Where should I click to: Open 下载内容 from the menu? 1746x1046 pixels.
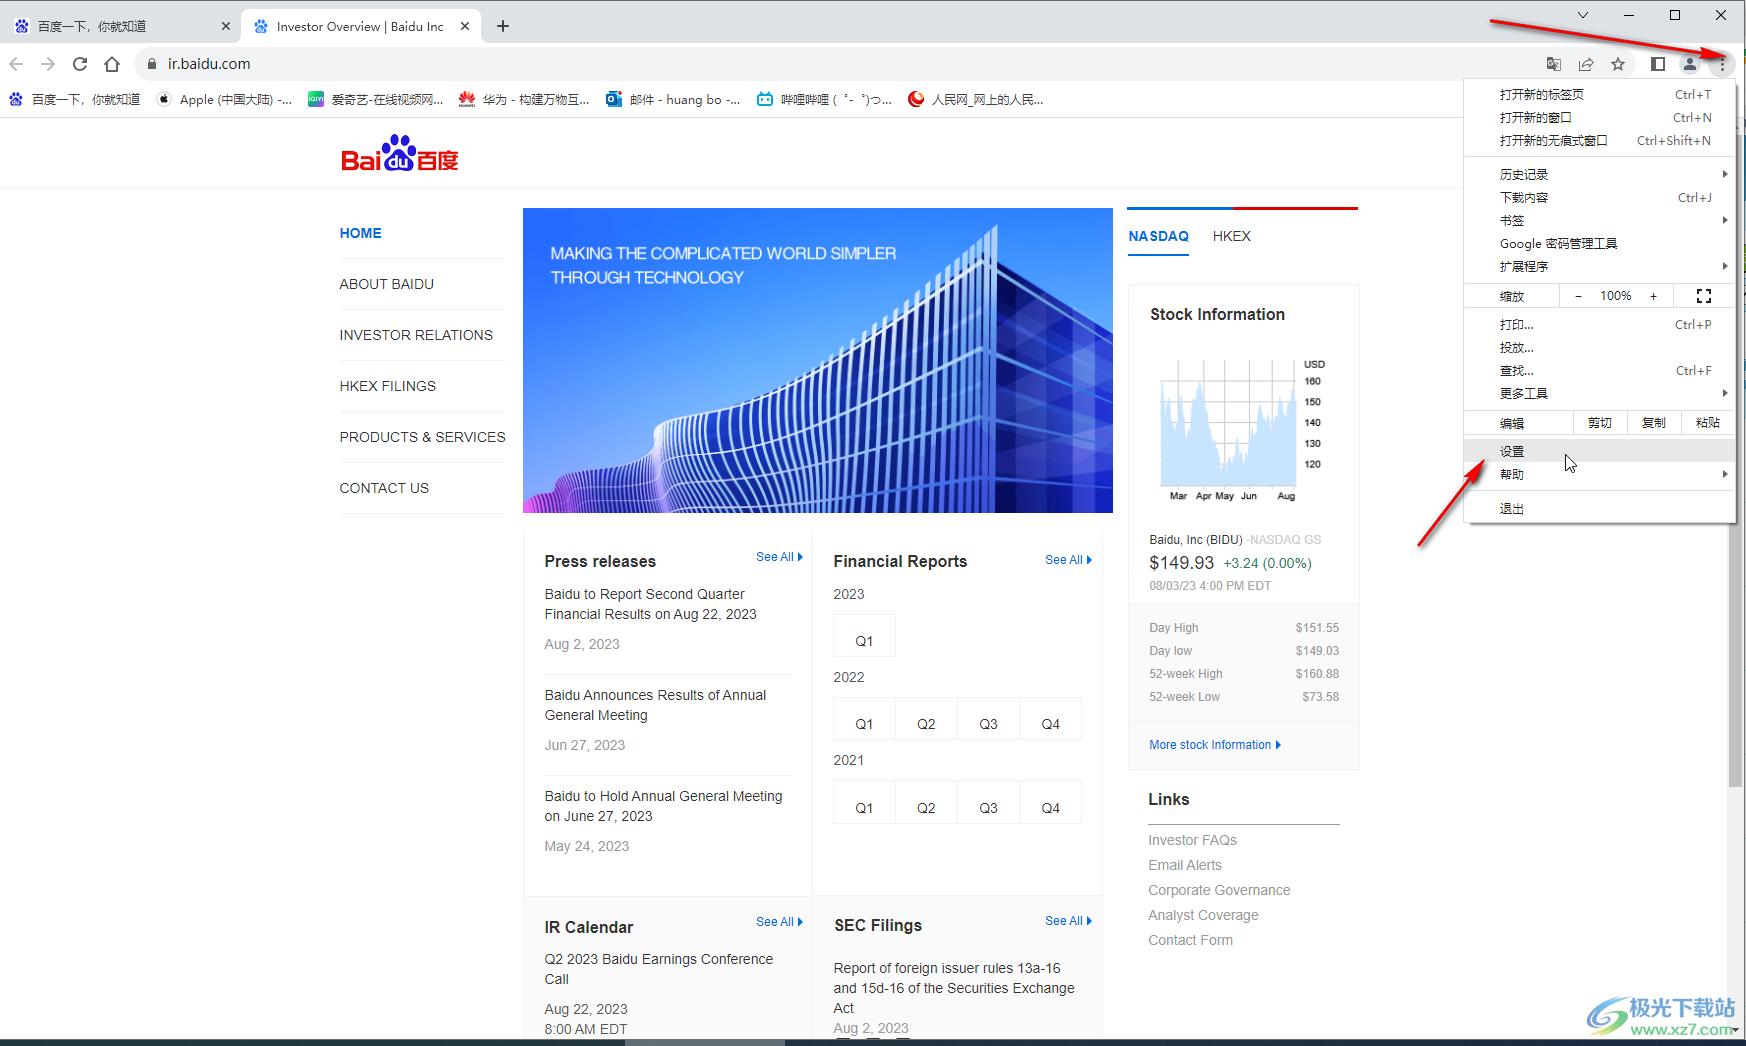click(x=1600, y=197)
